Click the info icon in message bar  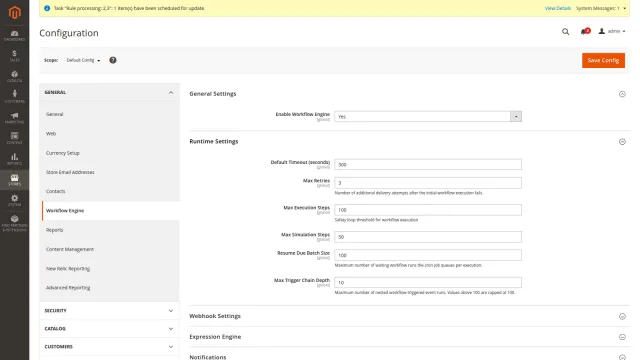[47, 8]
